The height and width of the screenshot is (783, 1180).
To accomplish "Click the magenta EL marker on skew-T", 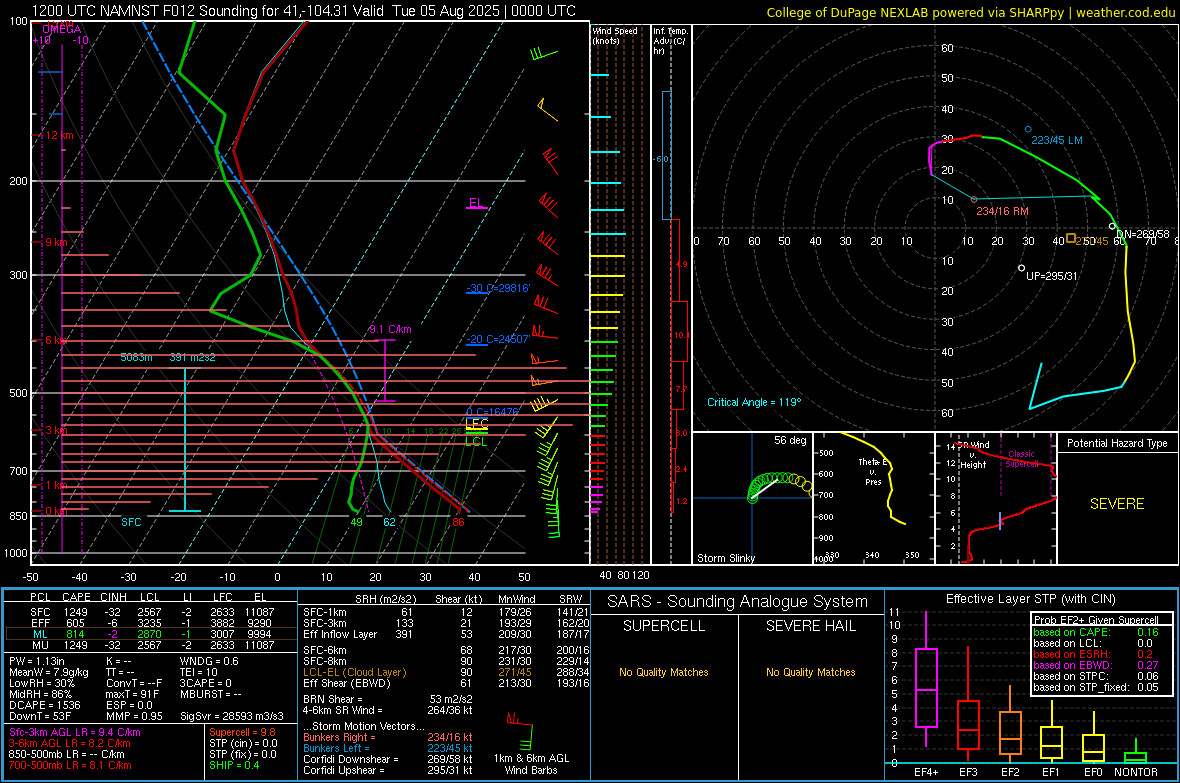I will (x=476, y=203).
